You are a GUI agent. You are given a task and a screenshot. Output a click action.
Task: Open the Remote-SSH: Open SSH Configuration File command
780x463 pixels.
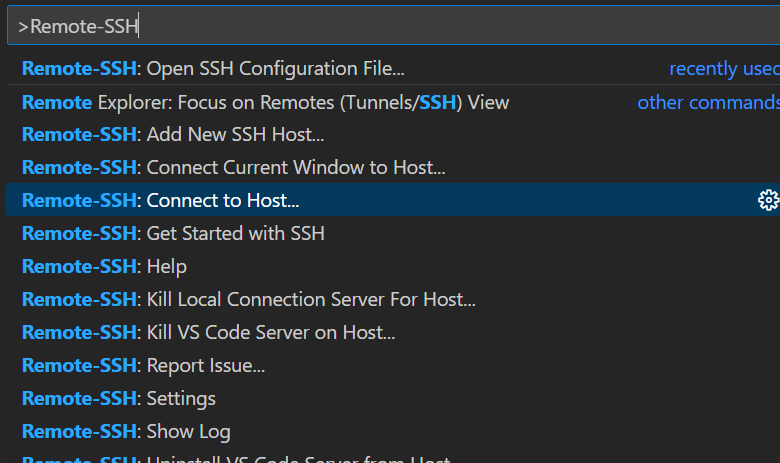tap(392, 68)
